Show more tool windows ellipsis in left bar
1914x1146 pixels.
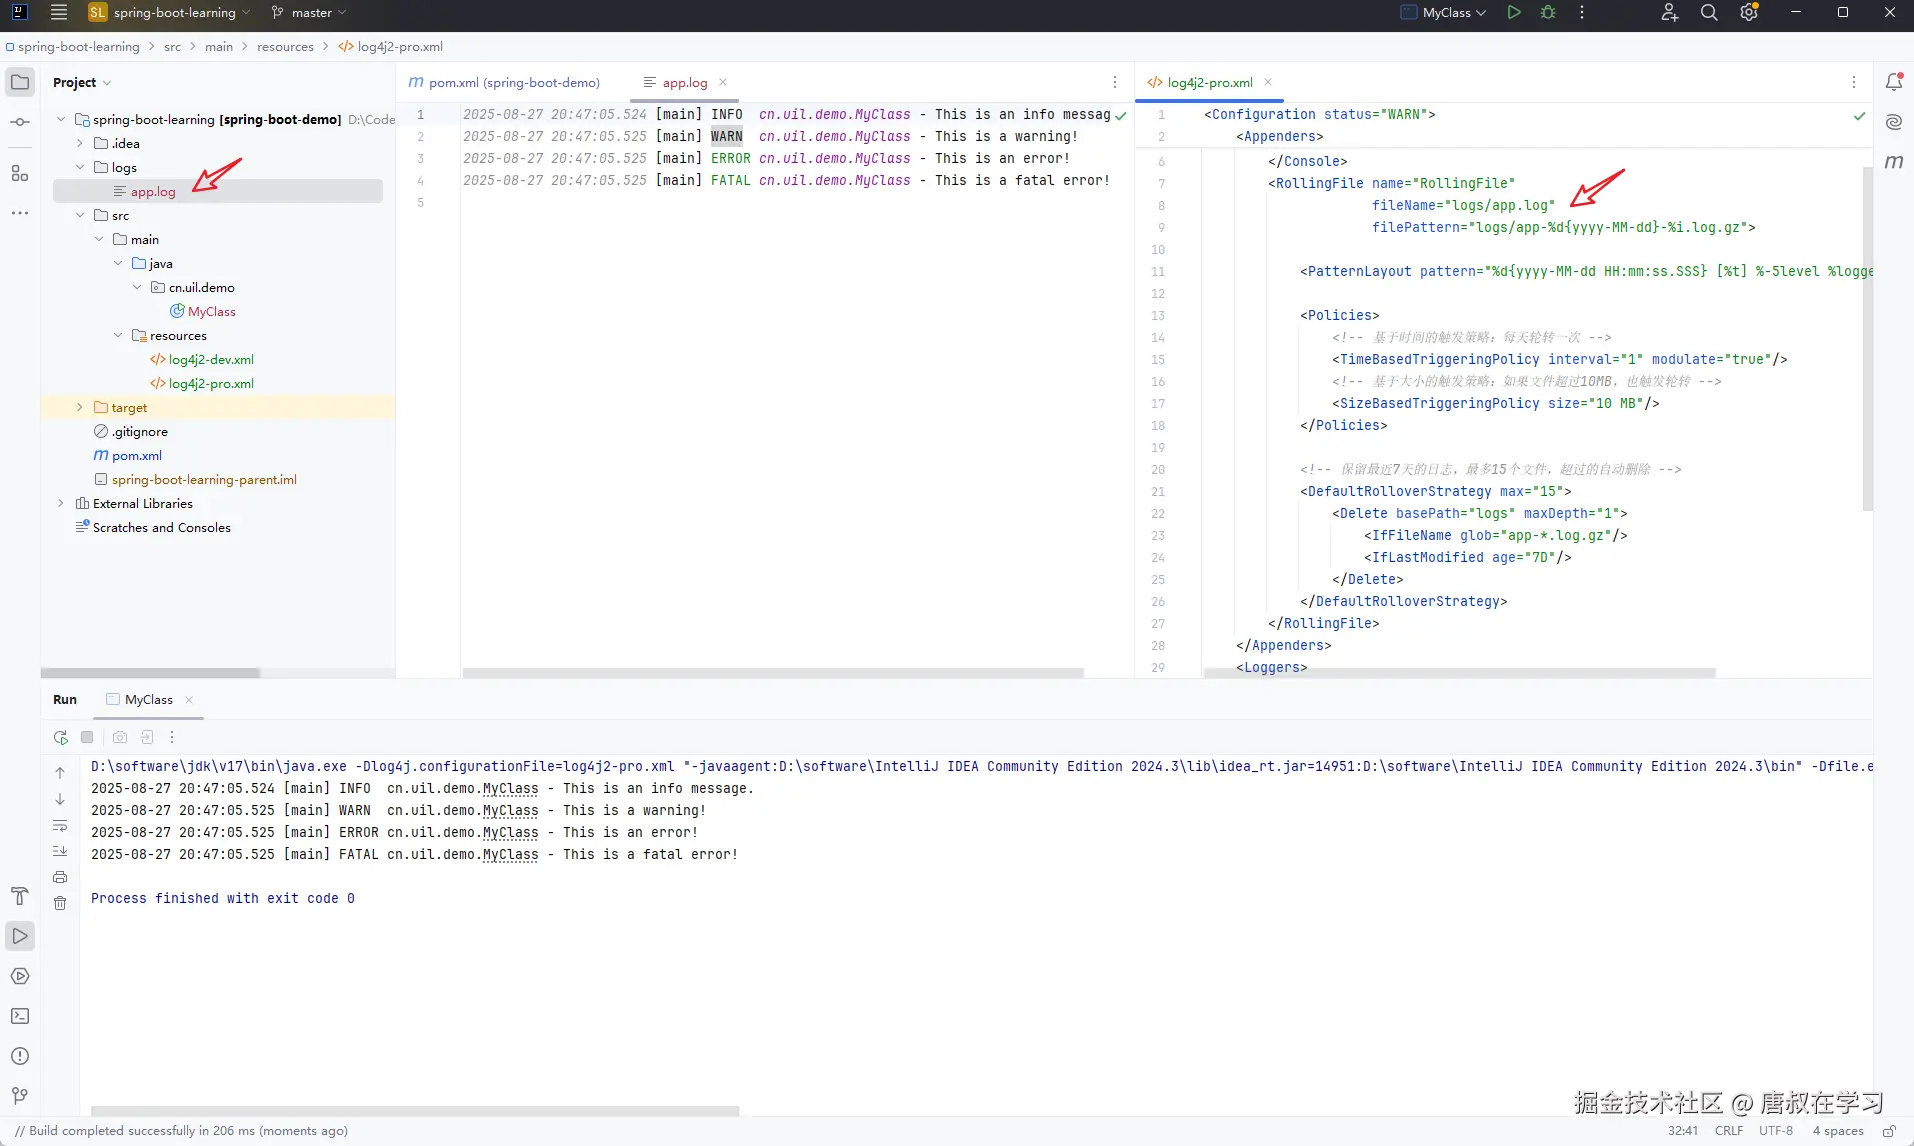coord(20,213)
